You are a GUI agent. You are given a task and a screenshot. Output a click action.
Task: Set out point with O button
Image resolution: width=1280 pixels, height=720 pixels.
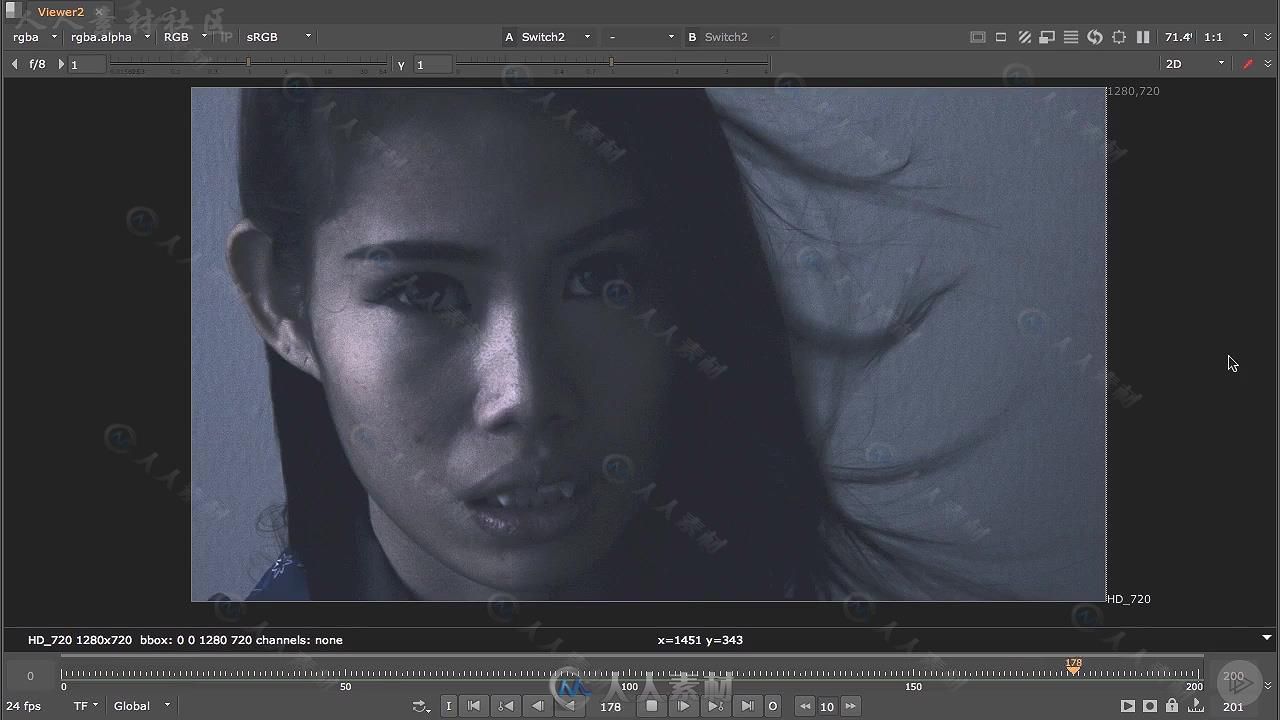point(772,706)
